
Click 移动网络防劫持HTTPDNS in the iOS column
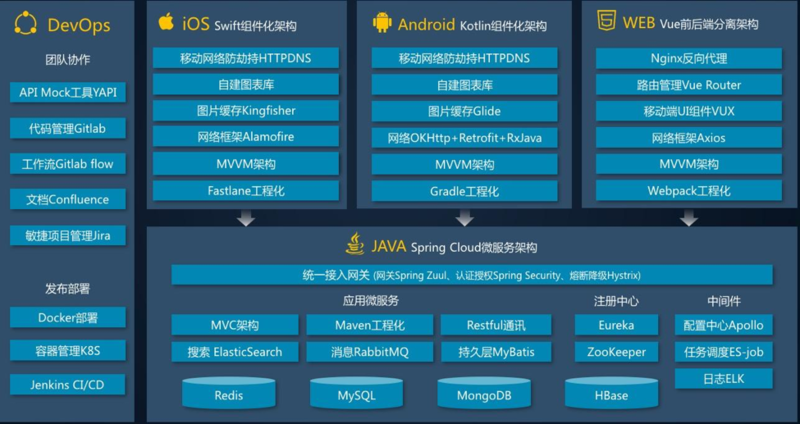pos(246,58)
